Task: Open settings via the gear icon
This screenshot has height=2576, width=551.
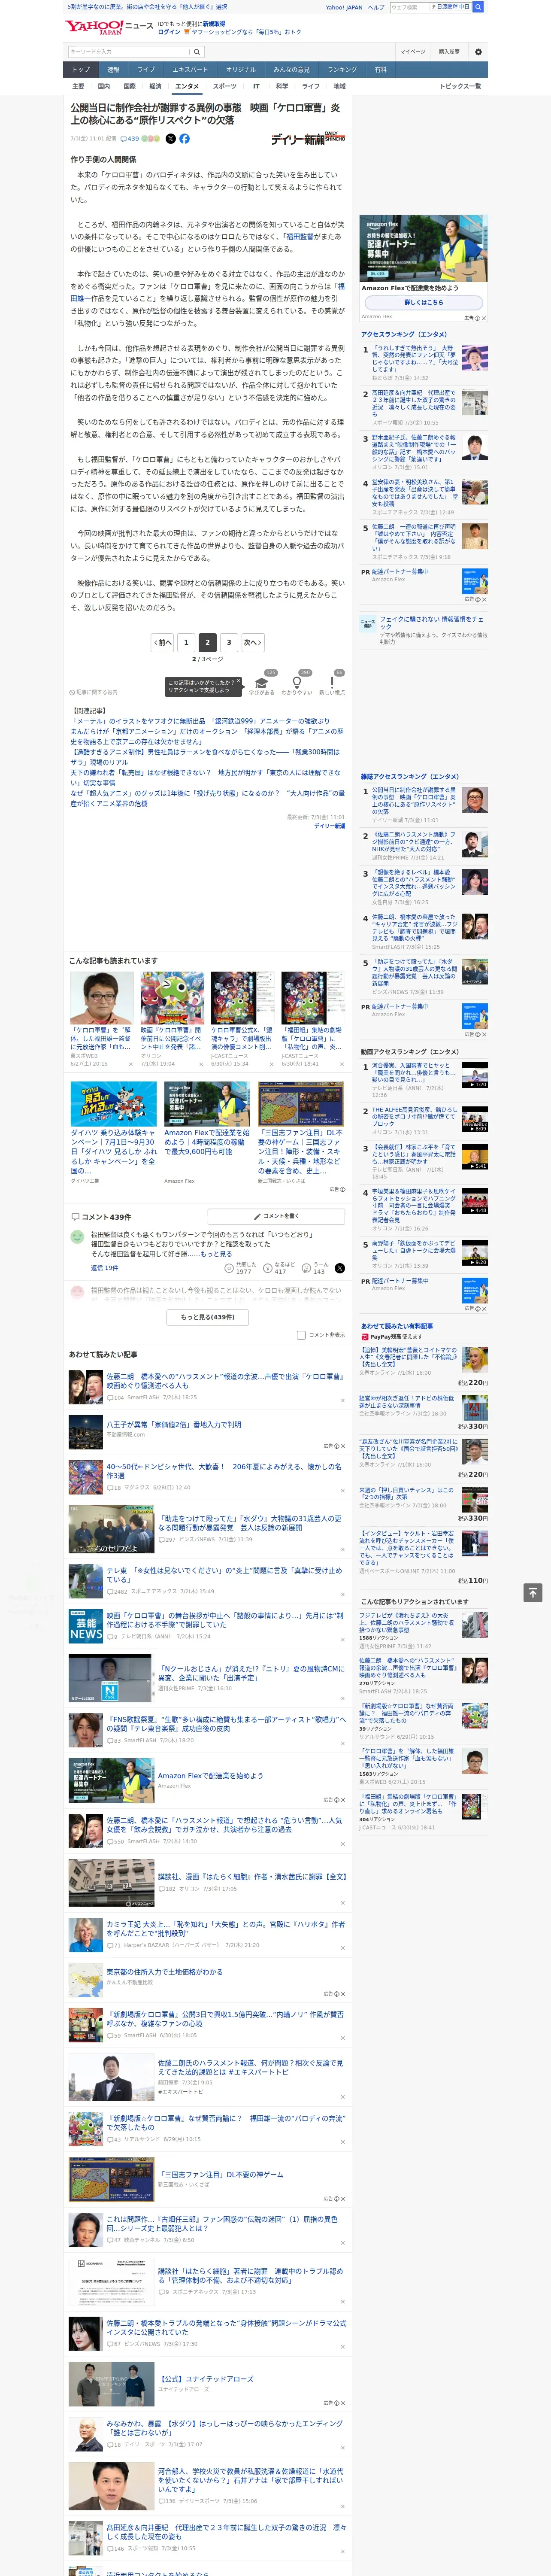Action: [478, 51]
